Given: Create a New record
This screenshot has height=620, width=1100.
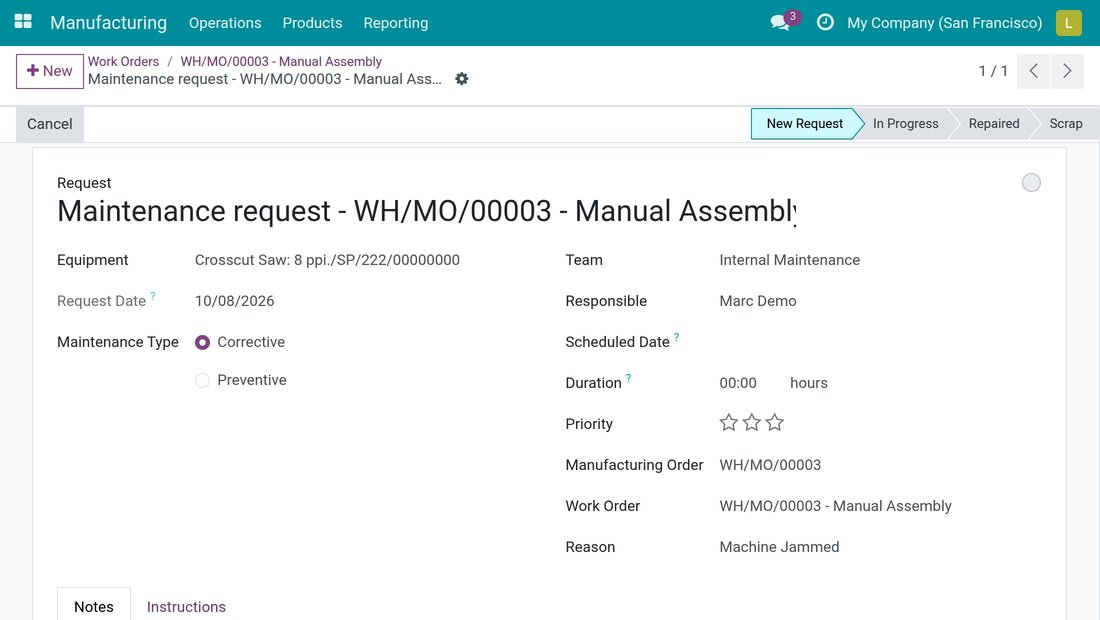Looking at the screenshot, I should tap(50, 71).
